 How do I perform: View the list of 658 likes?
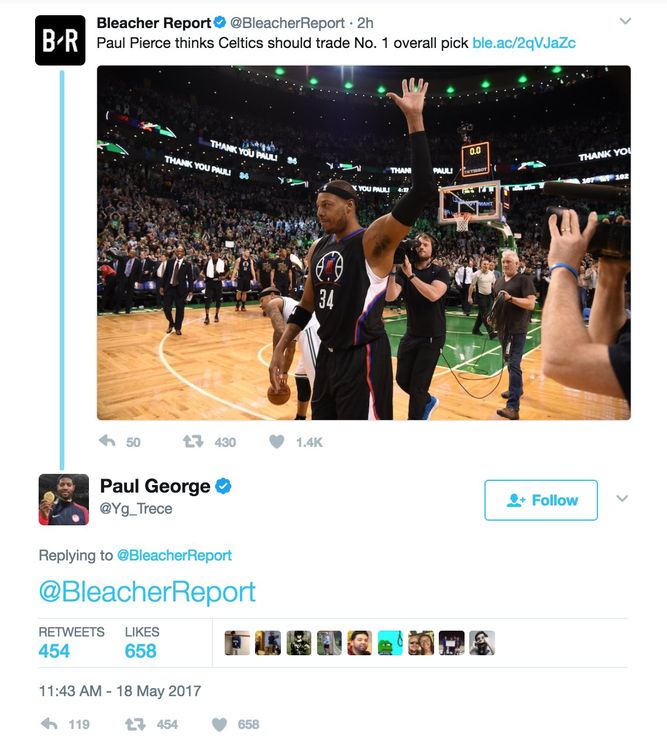(x=142, y=643)
